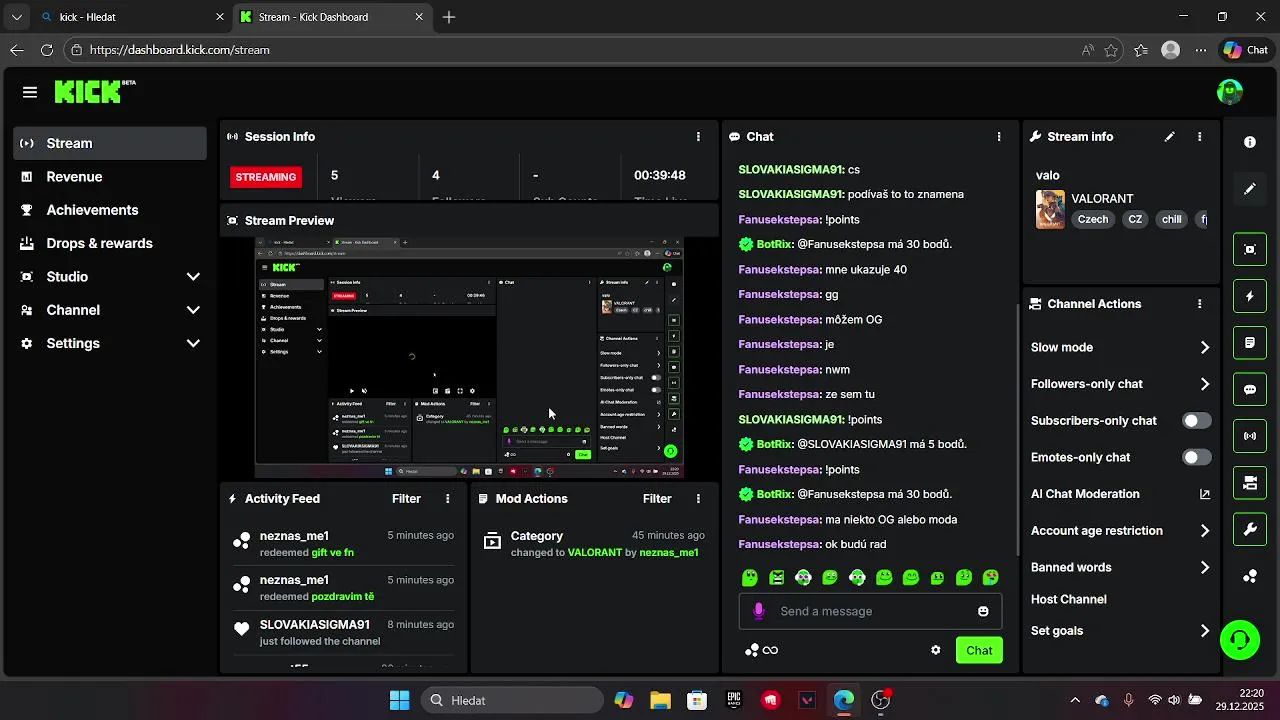1280x720 pixels.
Task: Click the browser address bar URL
Action: tap(180, 50)
